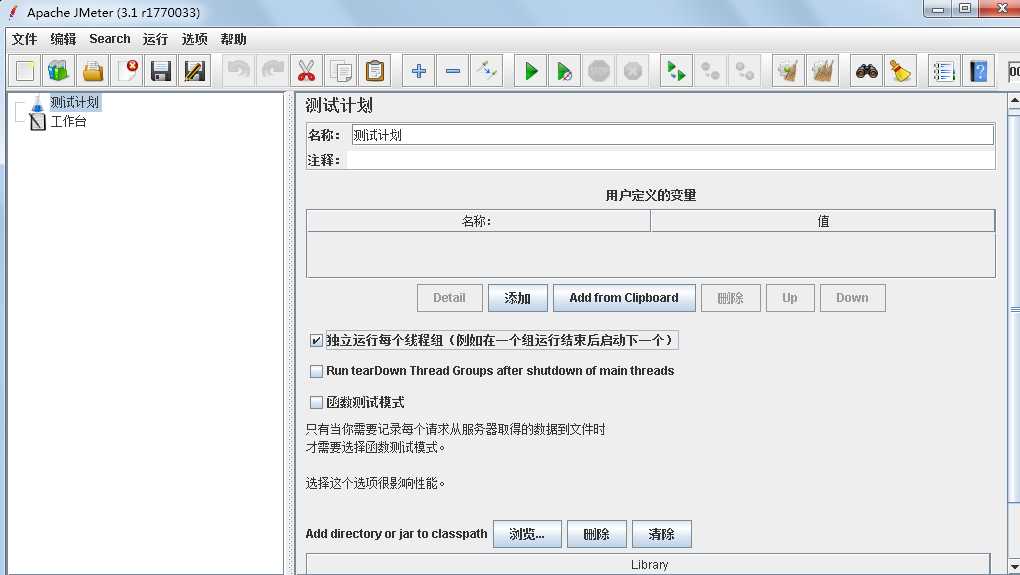This screenshot has height=575, width=1020.
Task: Click the 值 column header
Action: coord(823,221)
